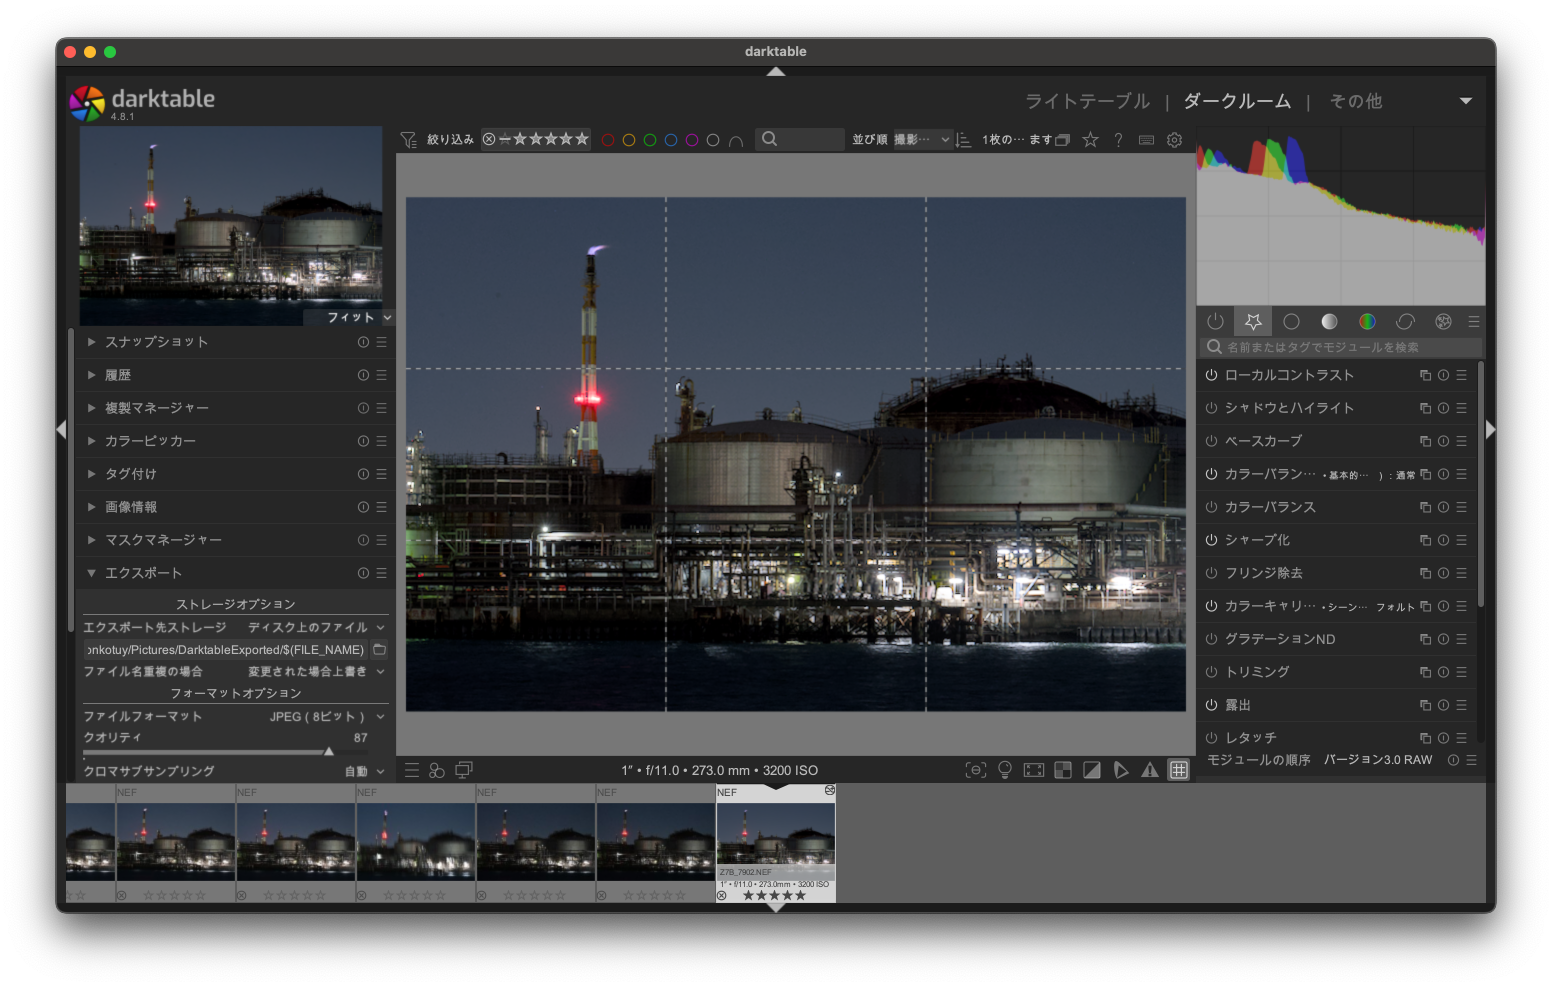Toggle focus peaking icon in bottom toolbar
The image size is (1552, 987).
click(976, 770)
